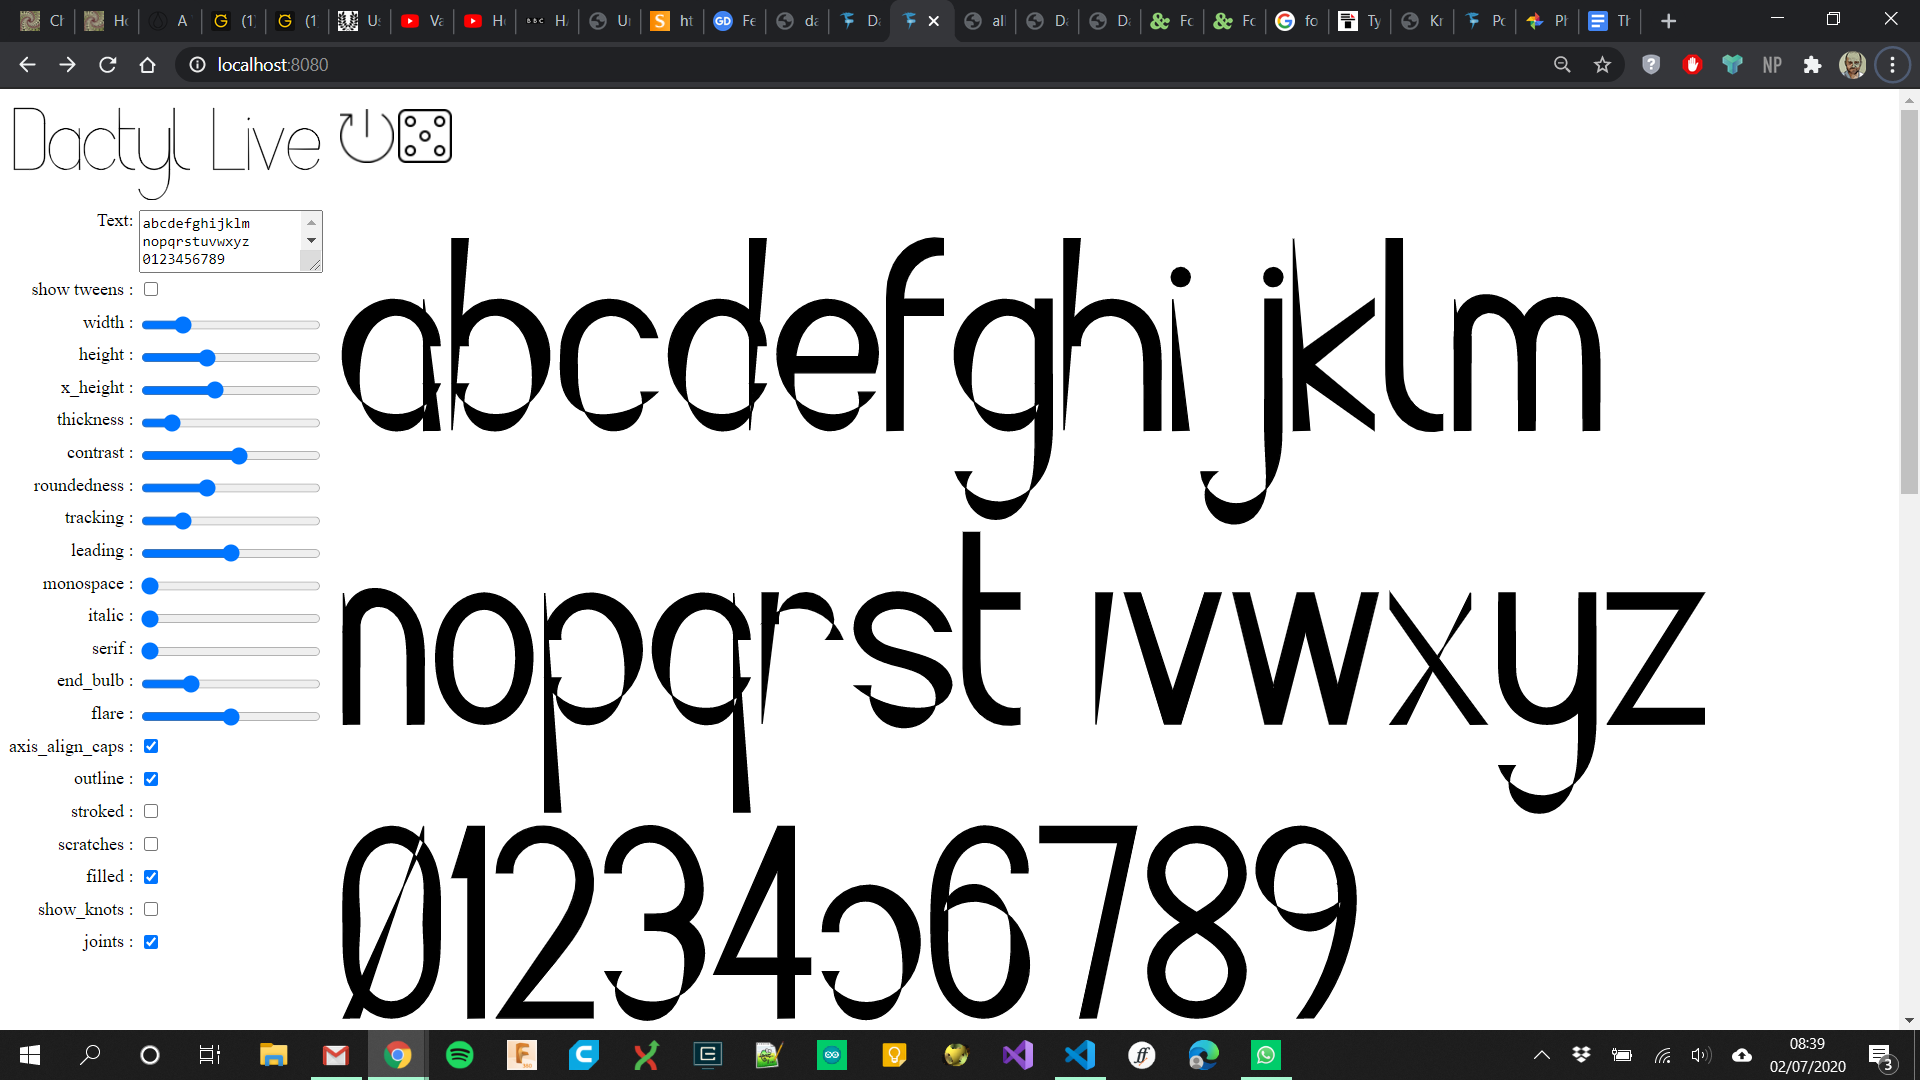
Task: Click the italic slider
Action: click(x=231, y=619)
